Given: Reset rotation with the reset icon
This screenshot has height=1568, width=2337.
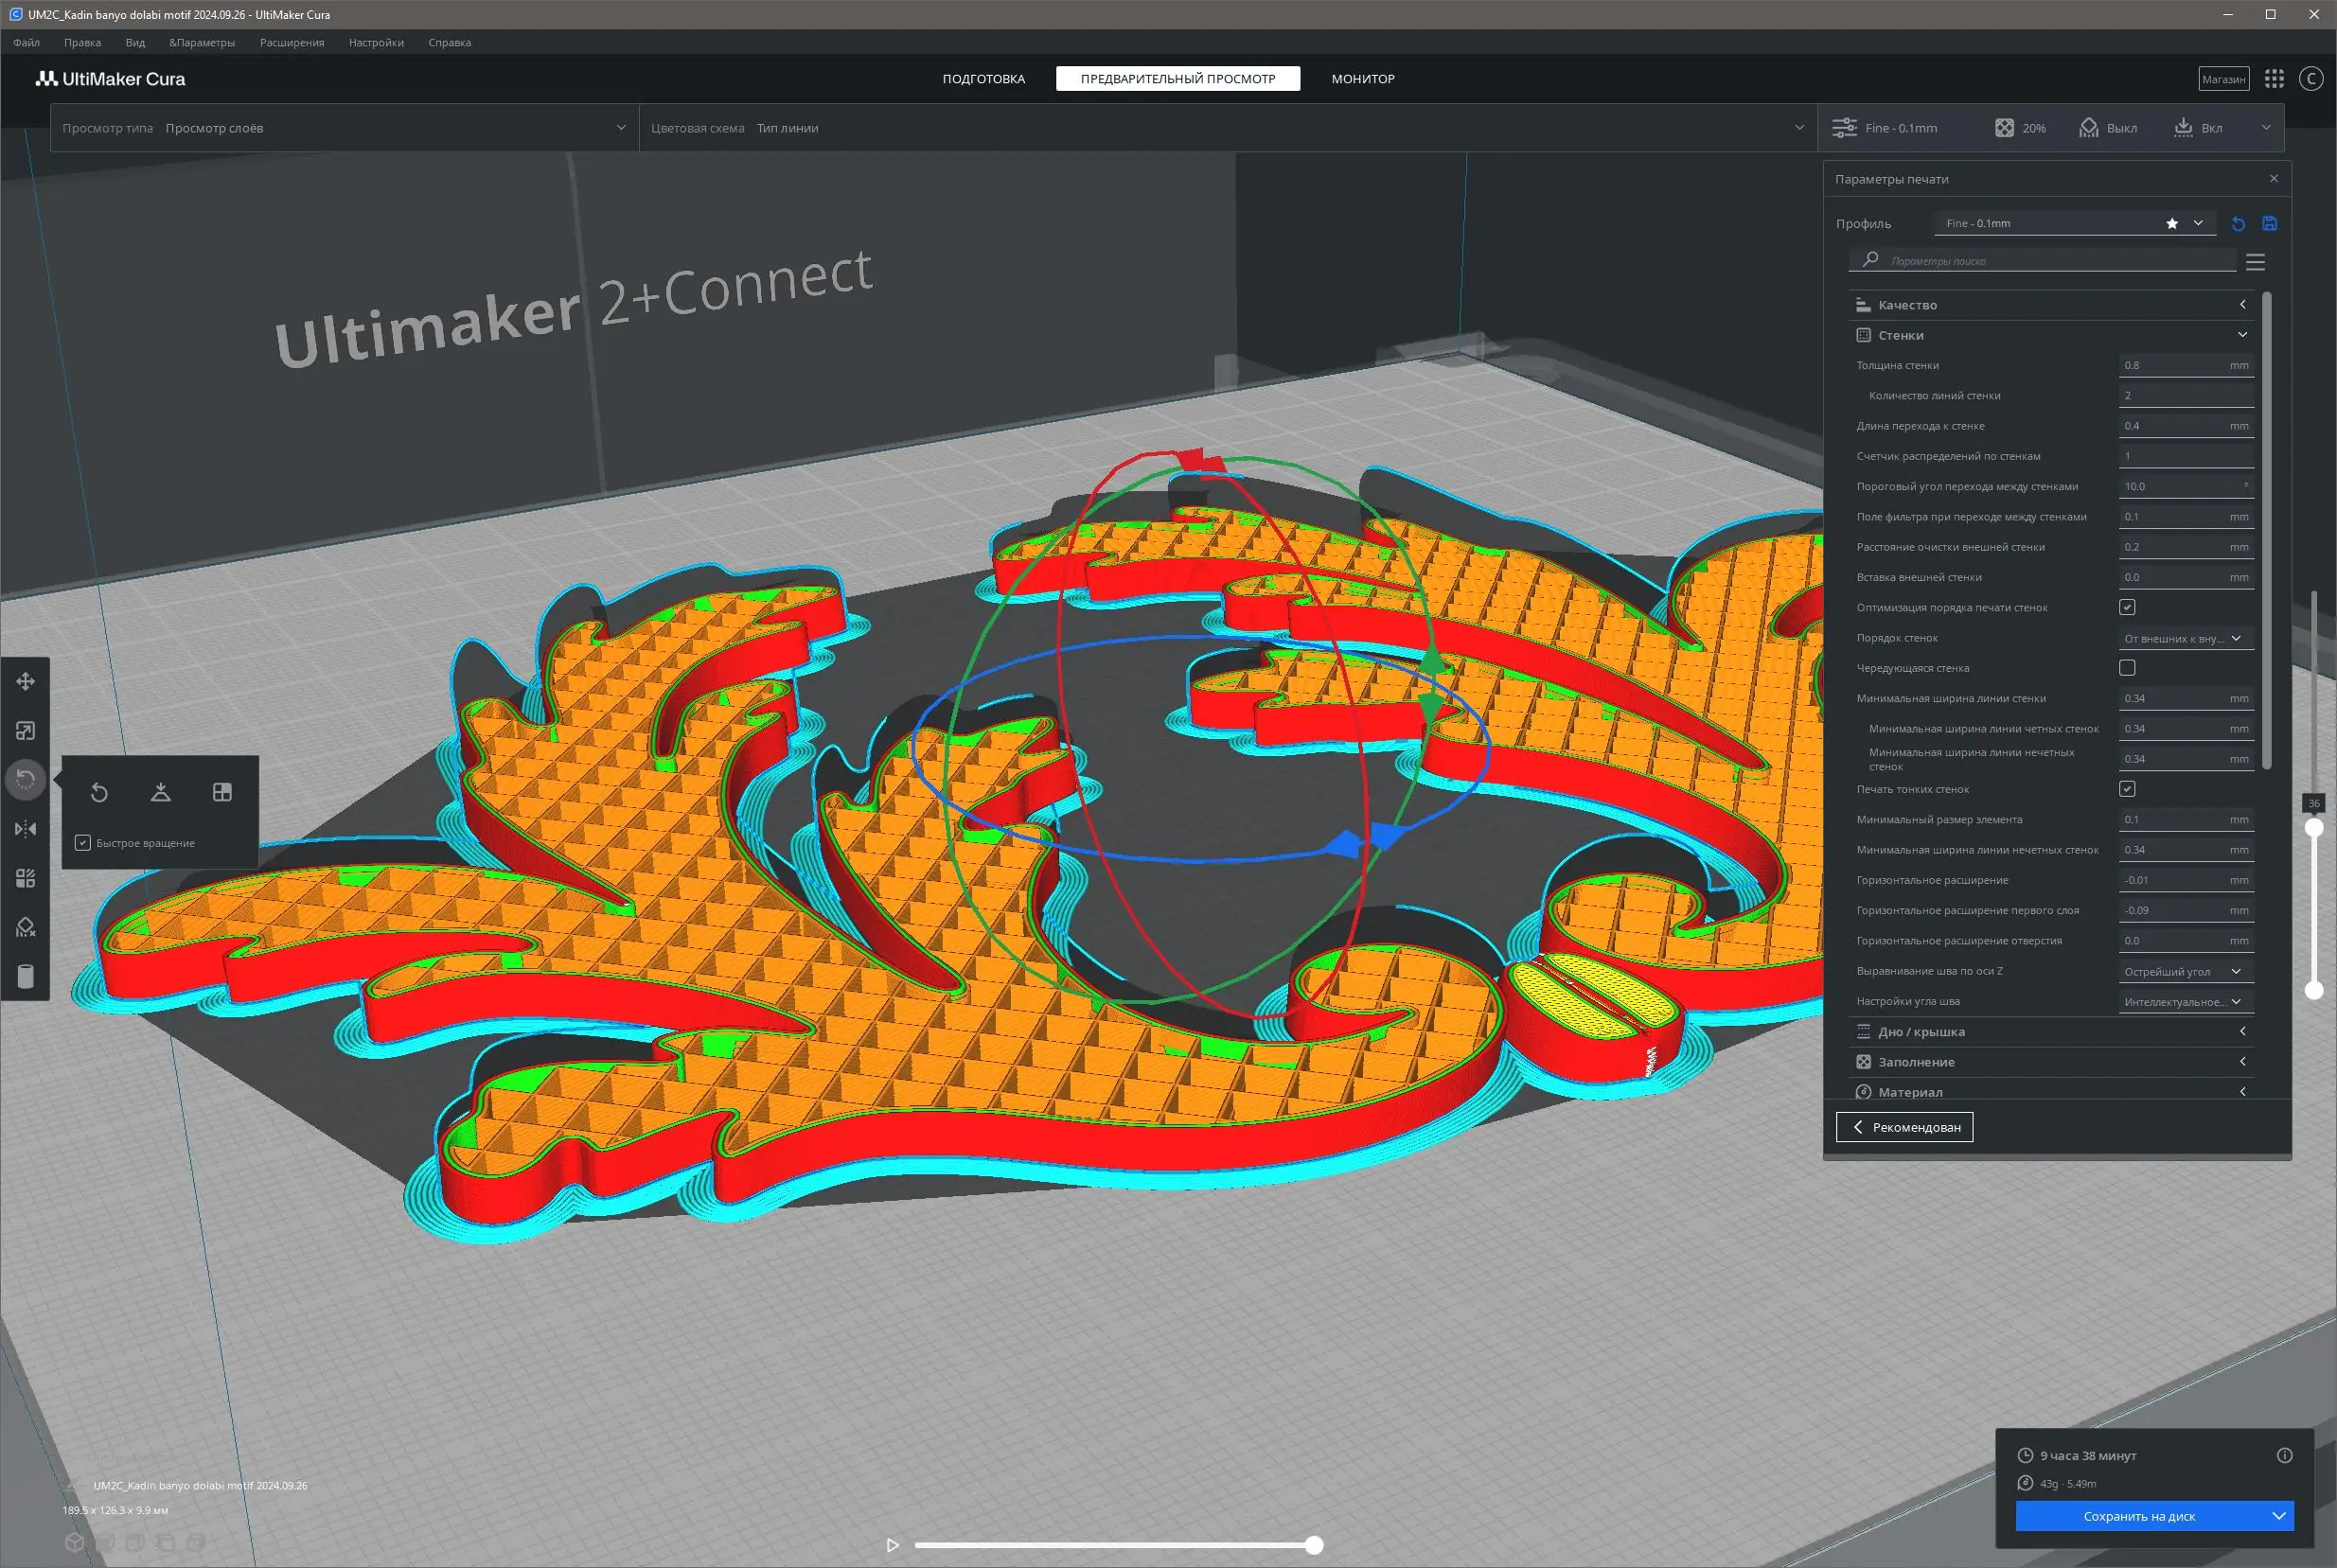Looking at the screenshot, I should (x=99, y=792).
